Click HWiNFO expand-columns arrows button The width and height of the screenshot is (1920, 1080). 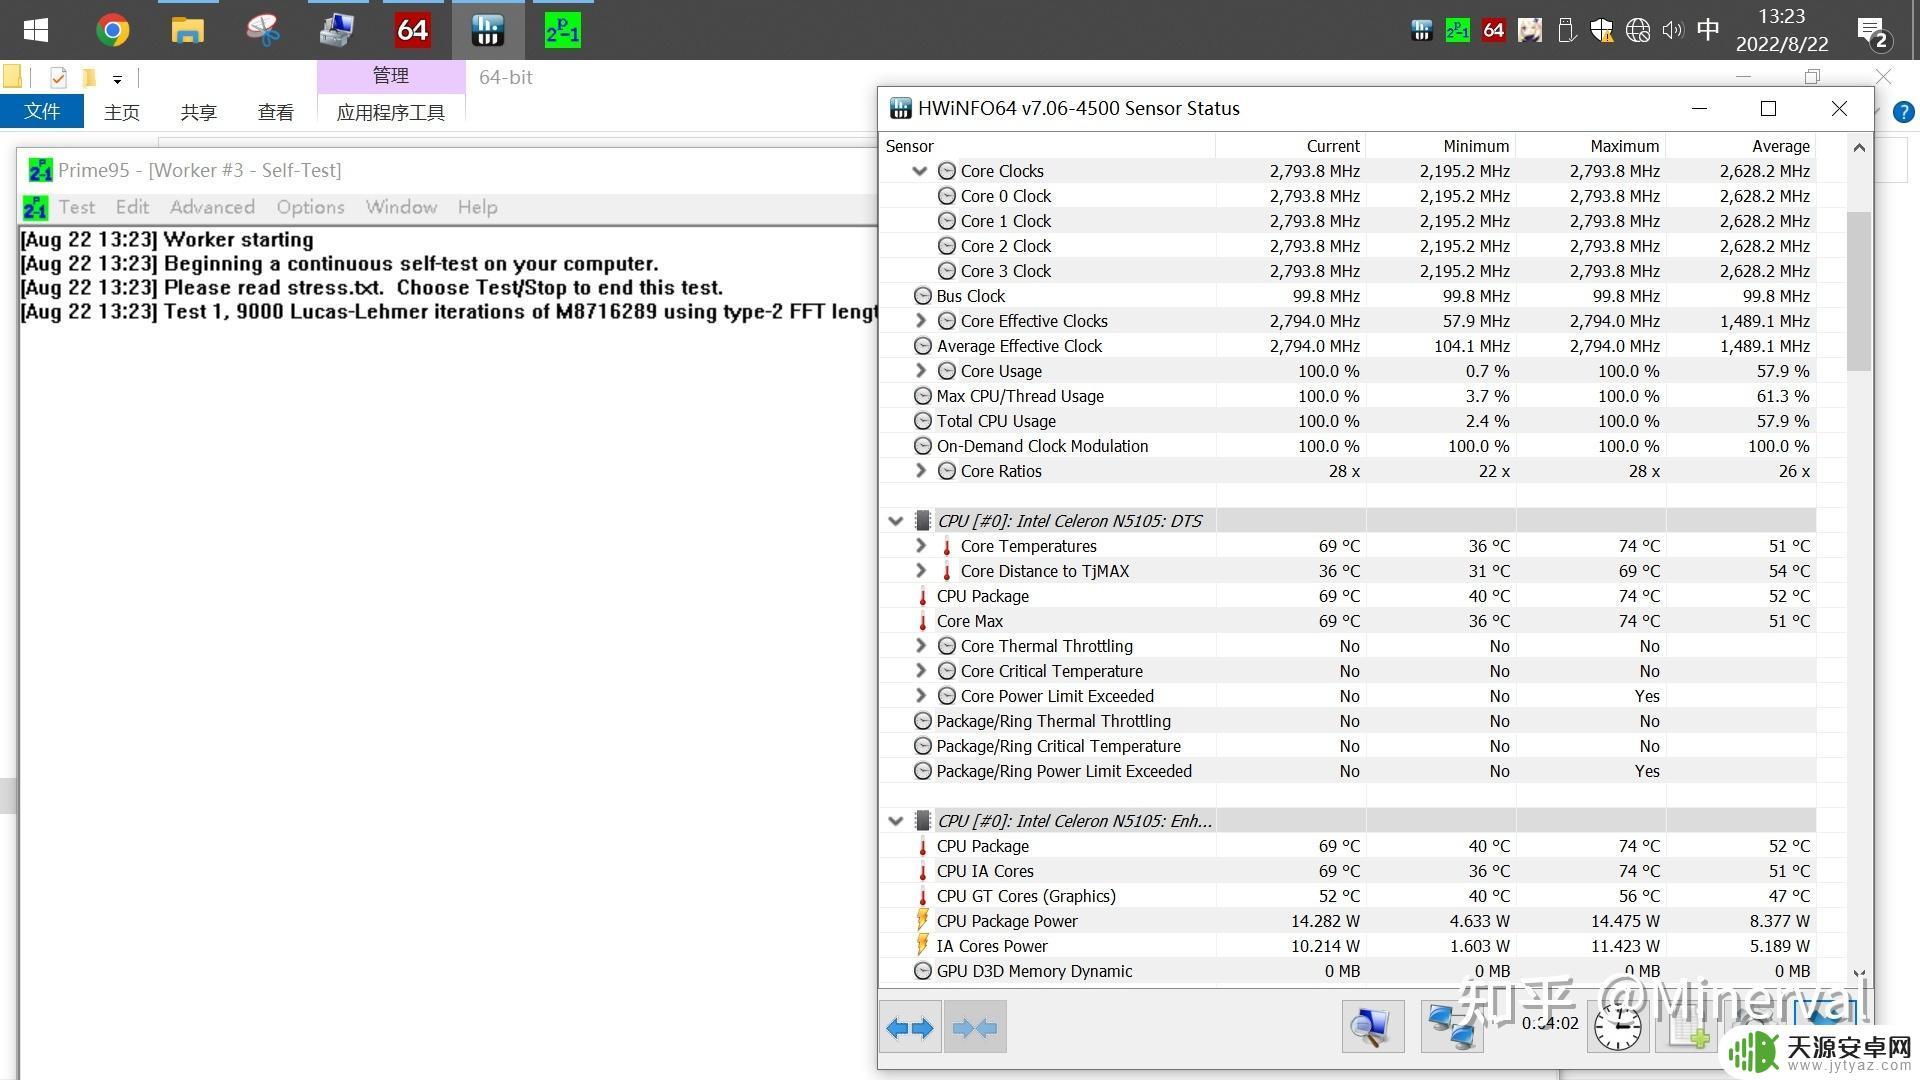(910, 1027)
